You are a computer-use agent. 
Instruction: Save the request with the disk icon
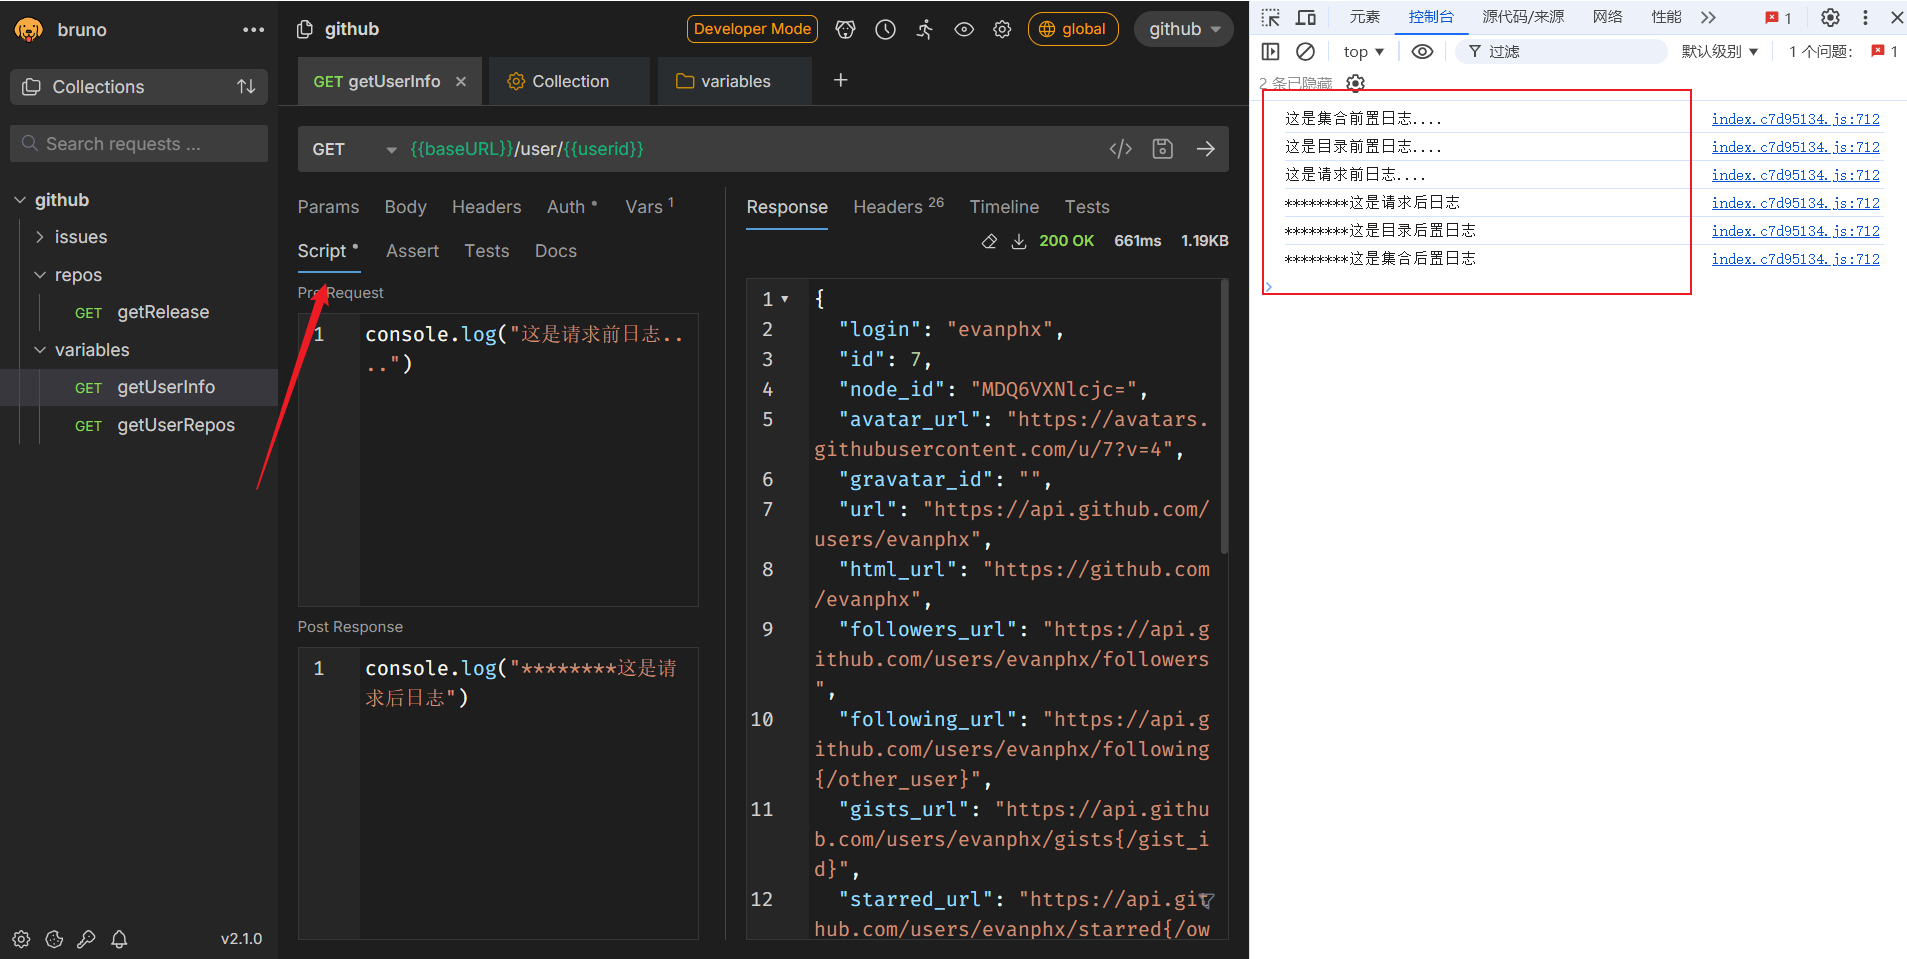pyautogui.click(x=1162, y=149)
